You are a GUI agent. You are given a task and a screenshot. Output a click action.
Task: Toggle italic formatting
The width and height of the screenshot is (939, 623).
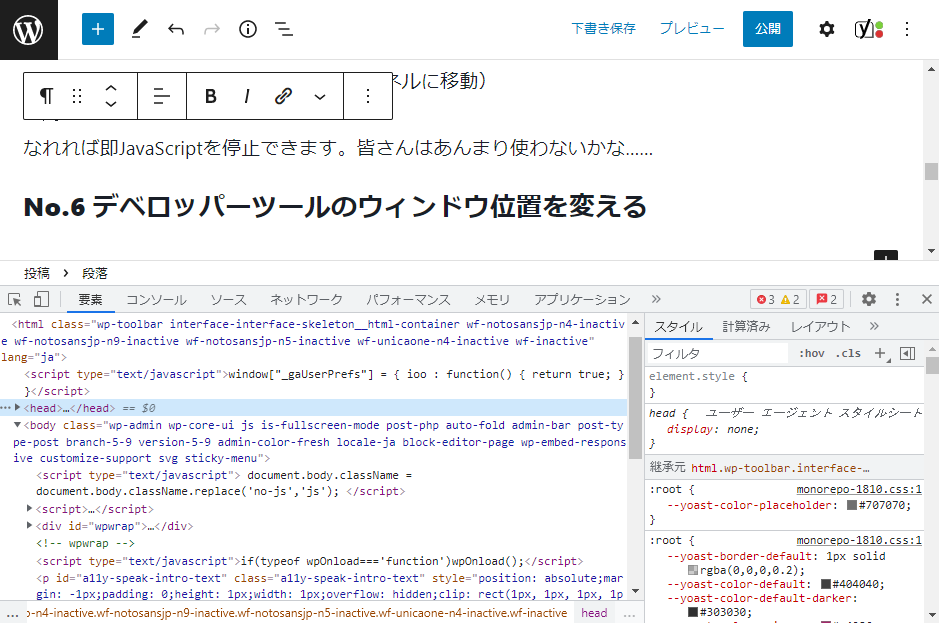pyautogui.click(x=247, y=96)
